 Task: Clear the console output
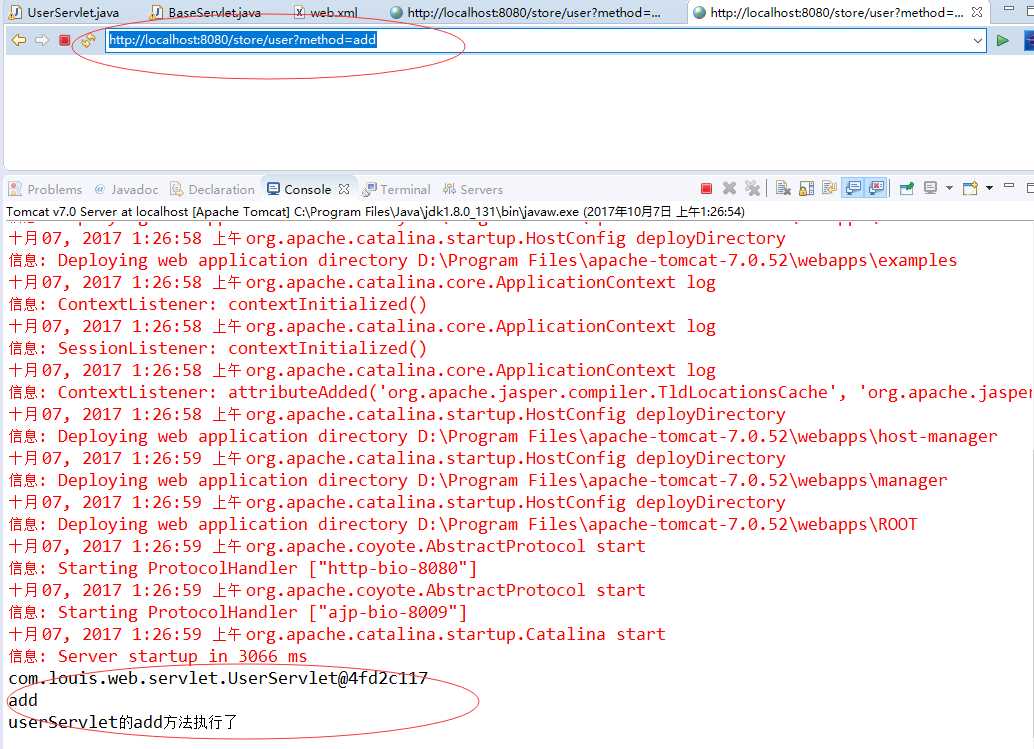click(x=783, y=189)
